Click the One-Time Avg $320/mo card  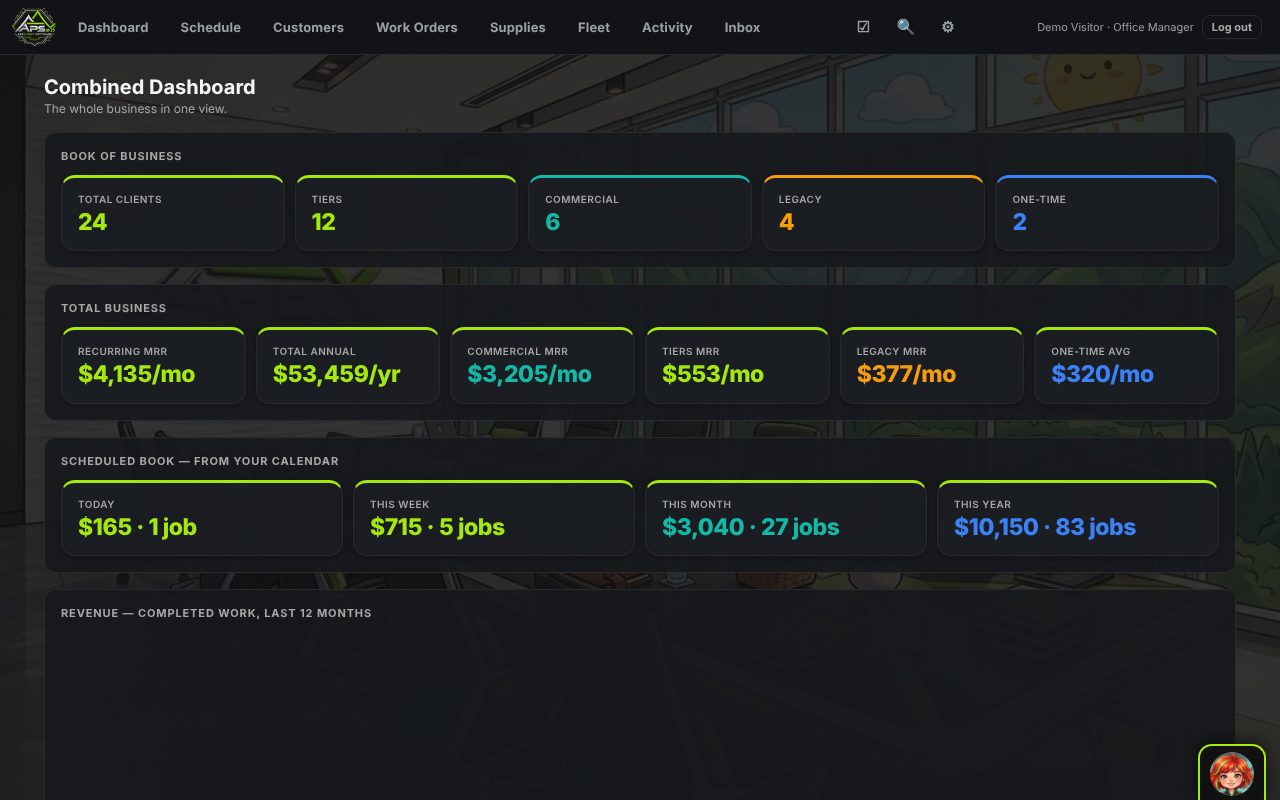tap(1126, 365)
